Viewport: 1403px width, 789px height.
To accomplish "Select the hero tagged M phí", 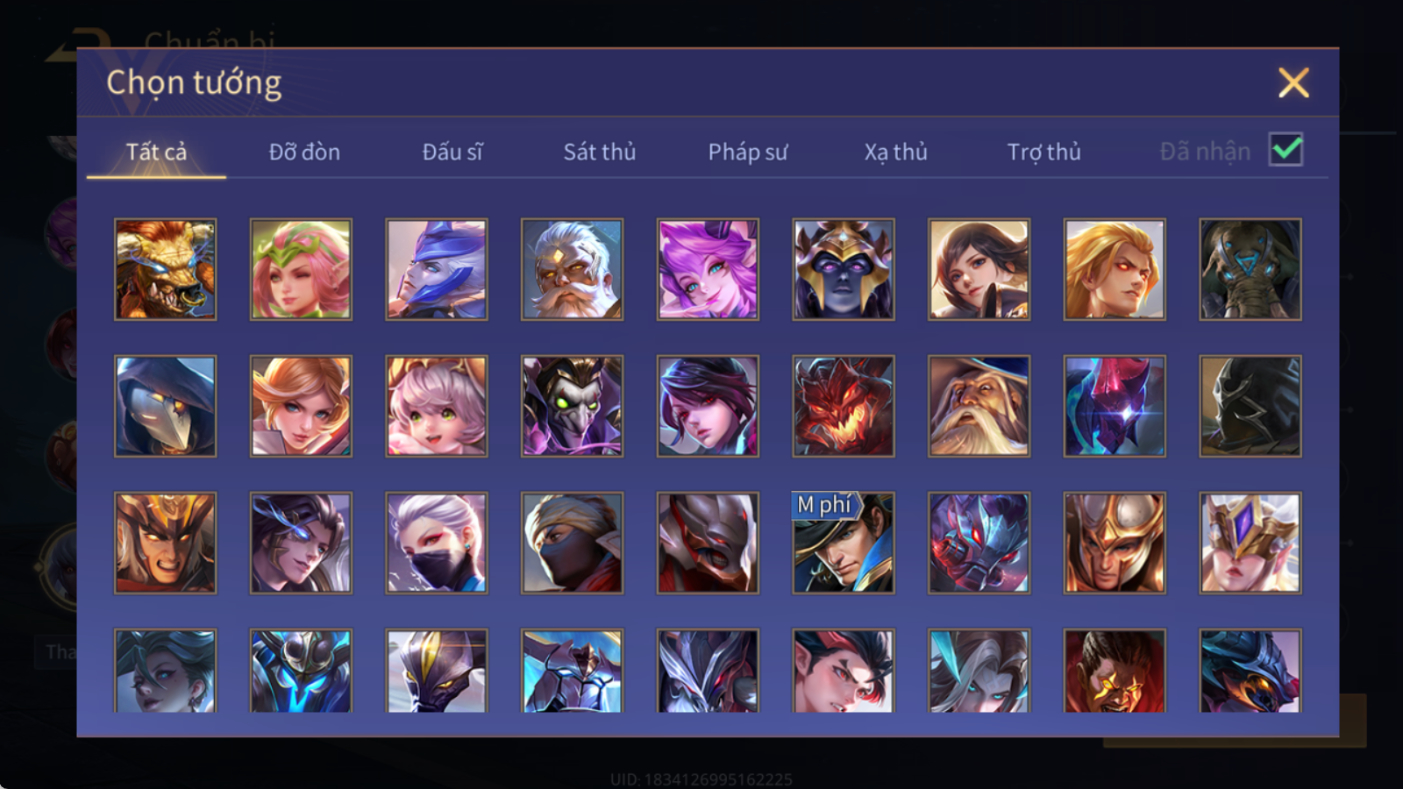I will click(843, 543).
